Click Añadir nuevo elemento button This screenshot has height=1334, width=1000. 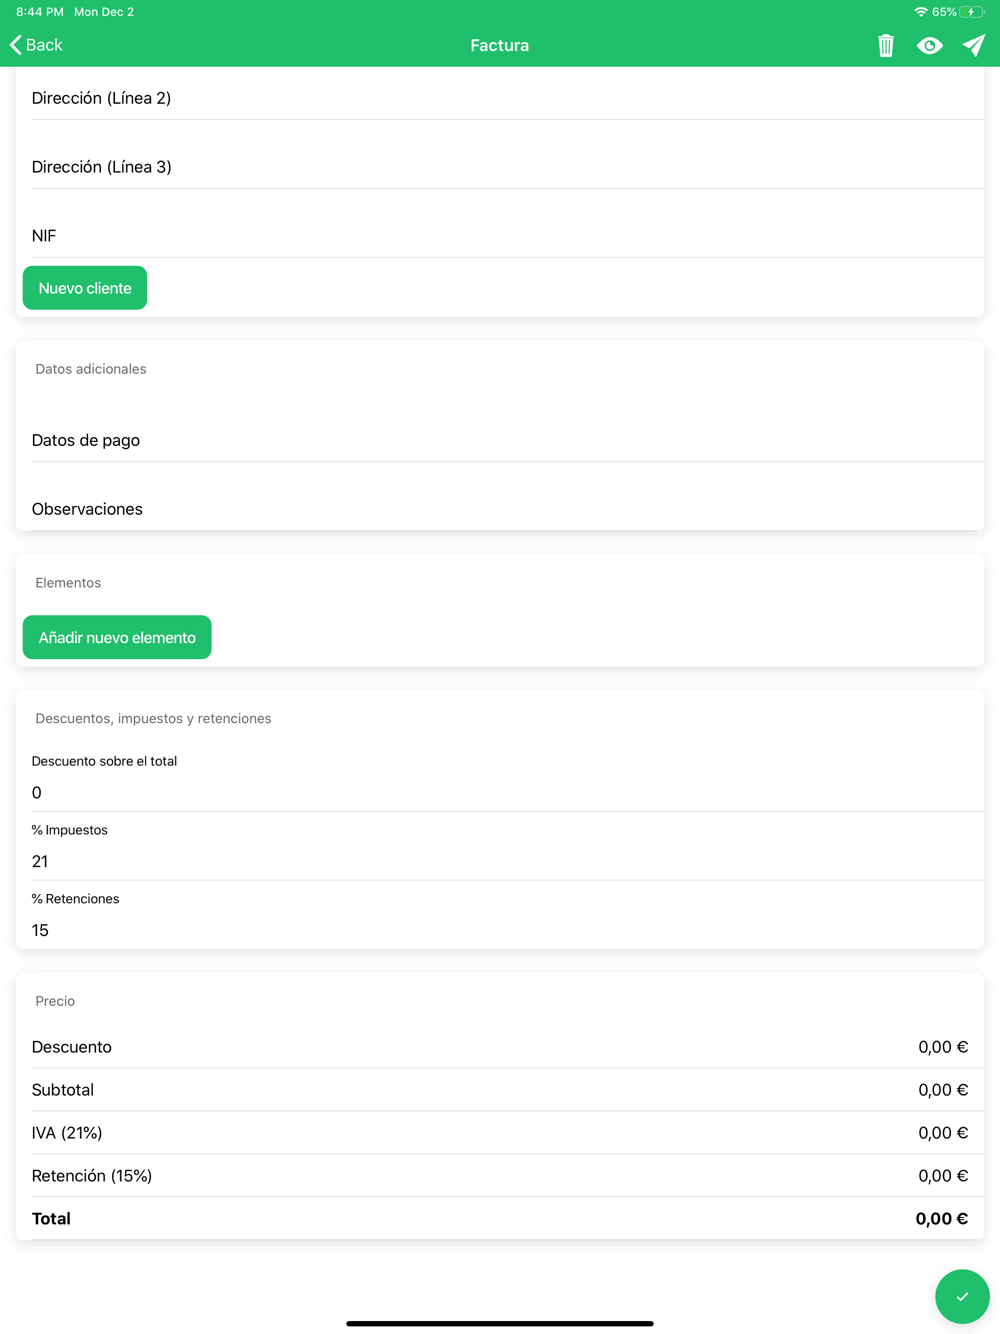[x=117, y=637]
